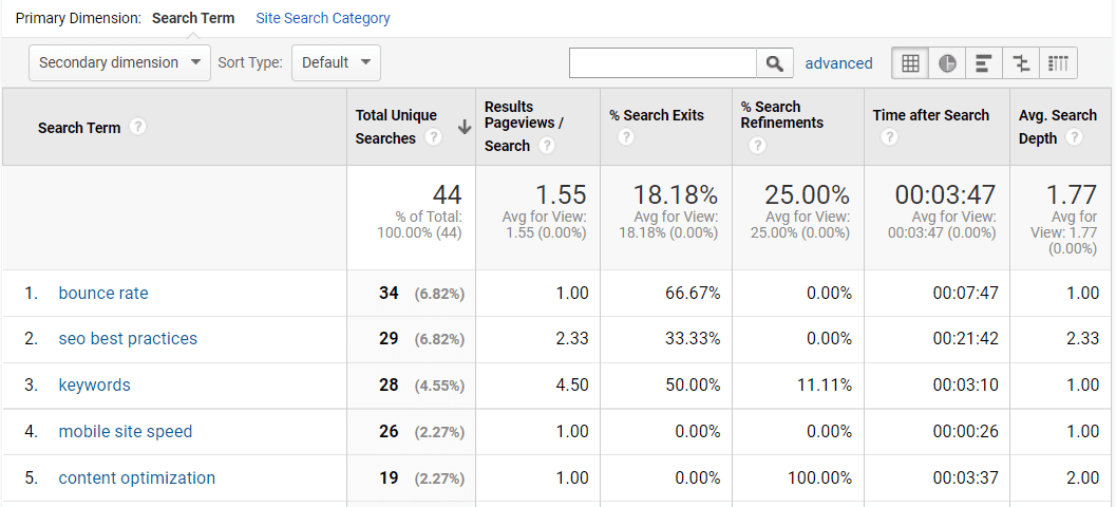1116x507 pixels.
Task: Click the advanced filter link
Action: click(838, 63)
